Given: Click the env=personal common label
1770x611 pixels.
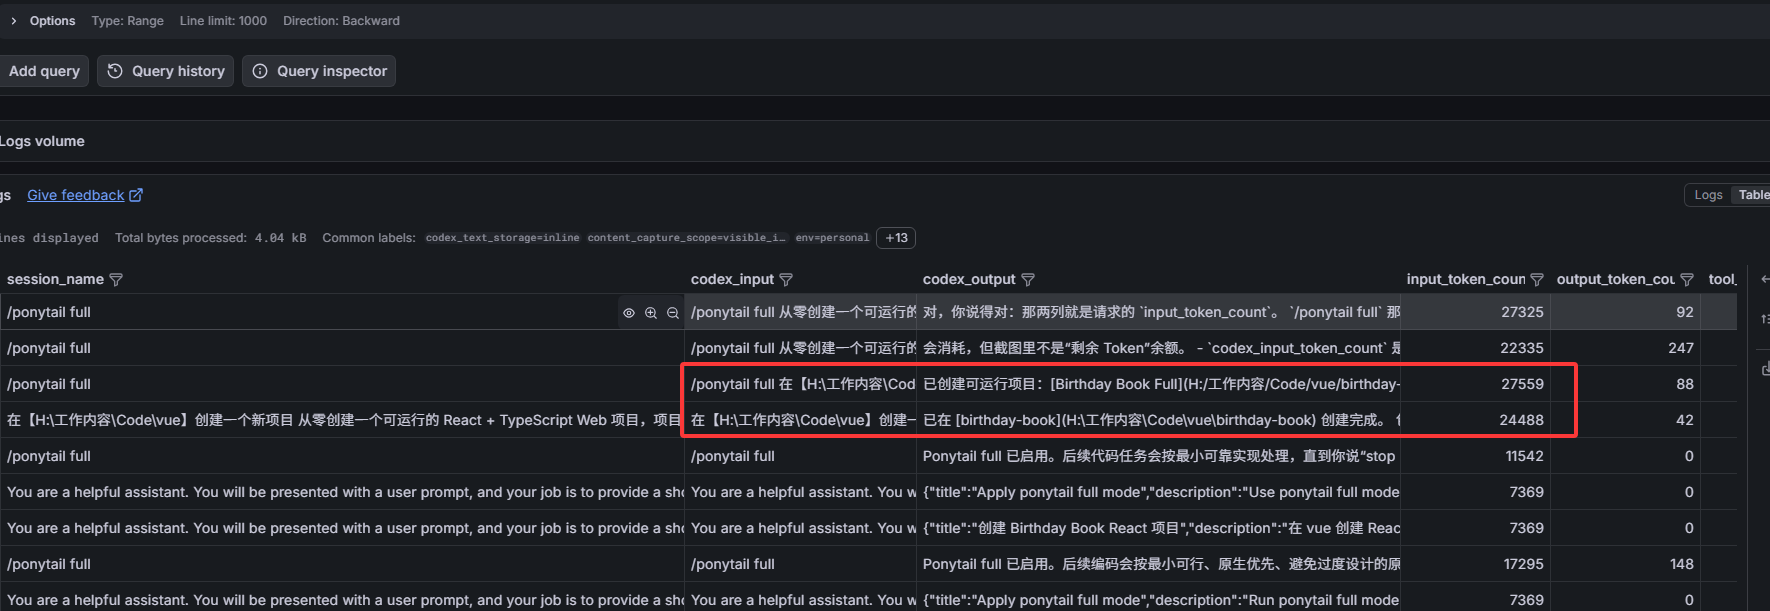Looking at the screenshot, I should click(x=832, y=238).
